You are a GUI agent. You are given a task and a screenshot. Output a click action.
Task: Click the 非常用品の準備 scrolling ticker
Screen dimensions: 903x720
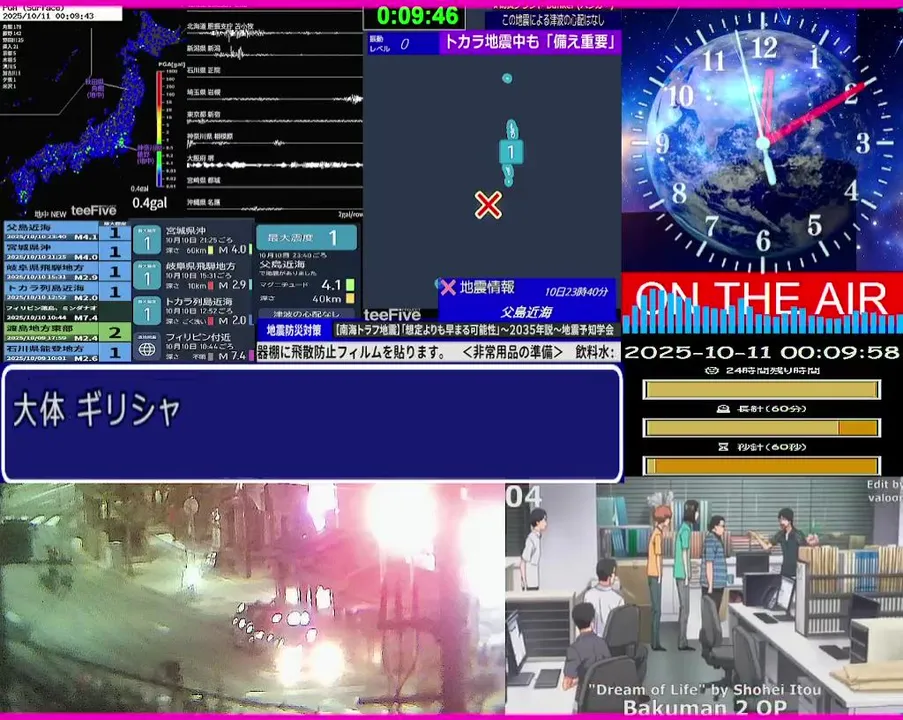tap(438, 352)
